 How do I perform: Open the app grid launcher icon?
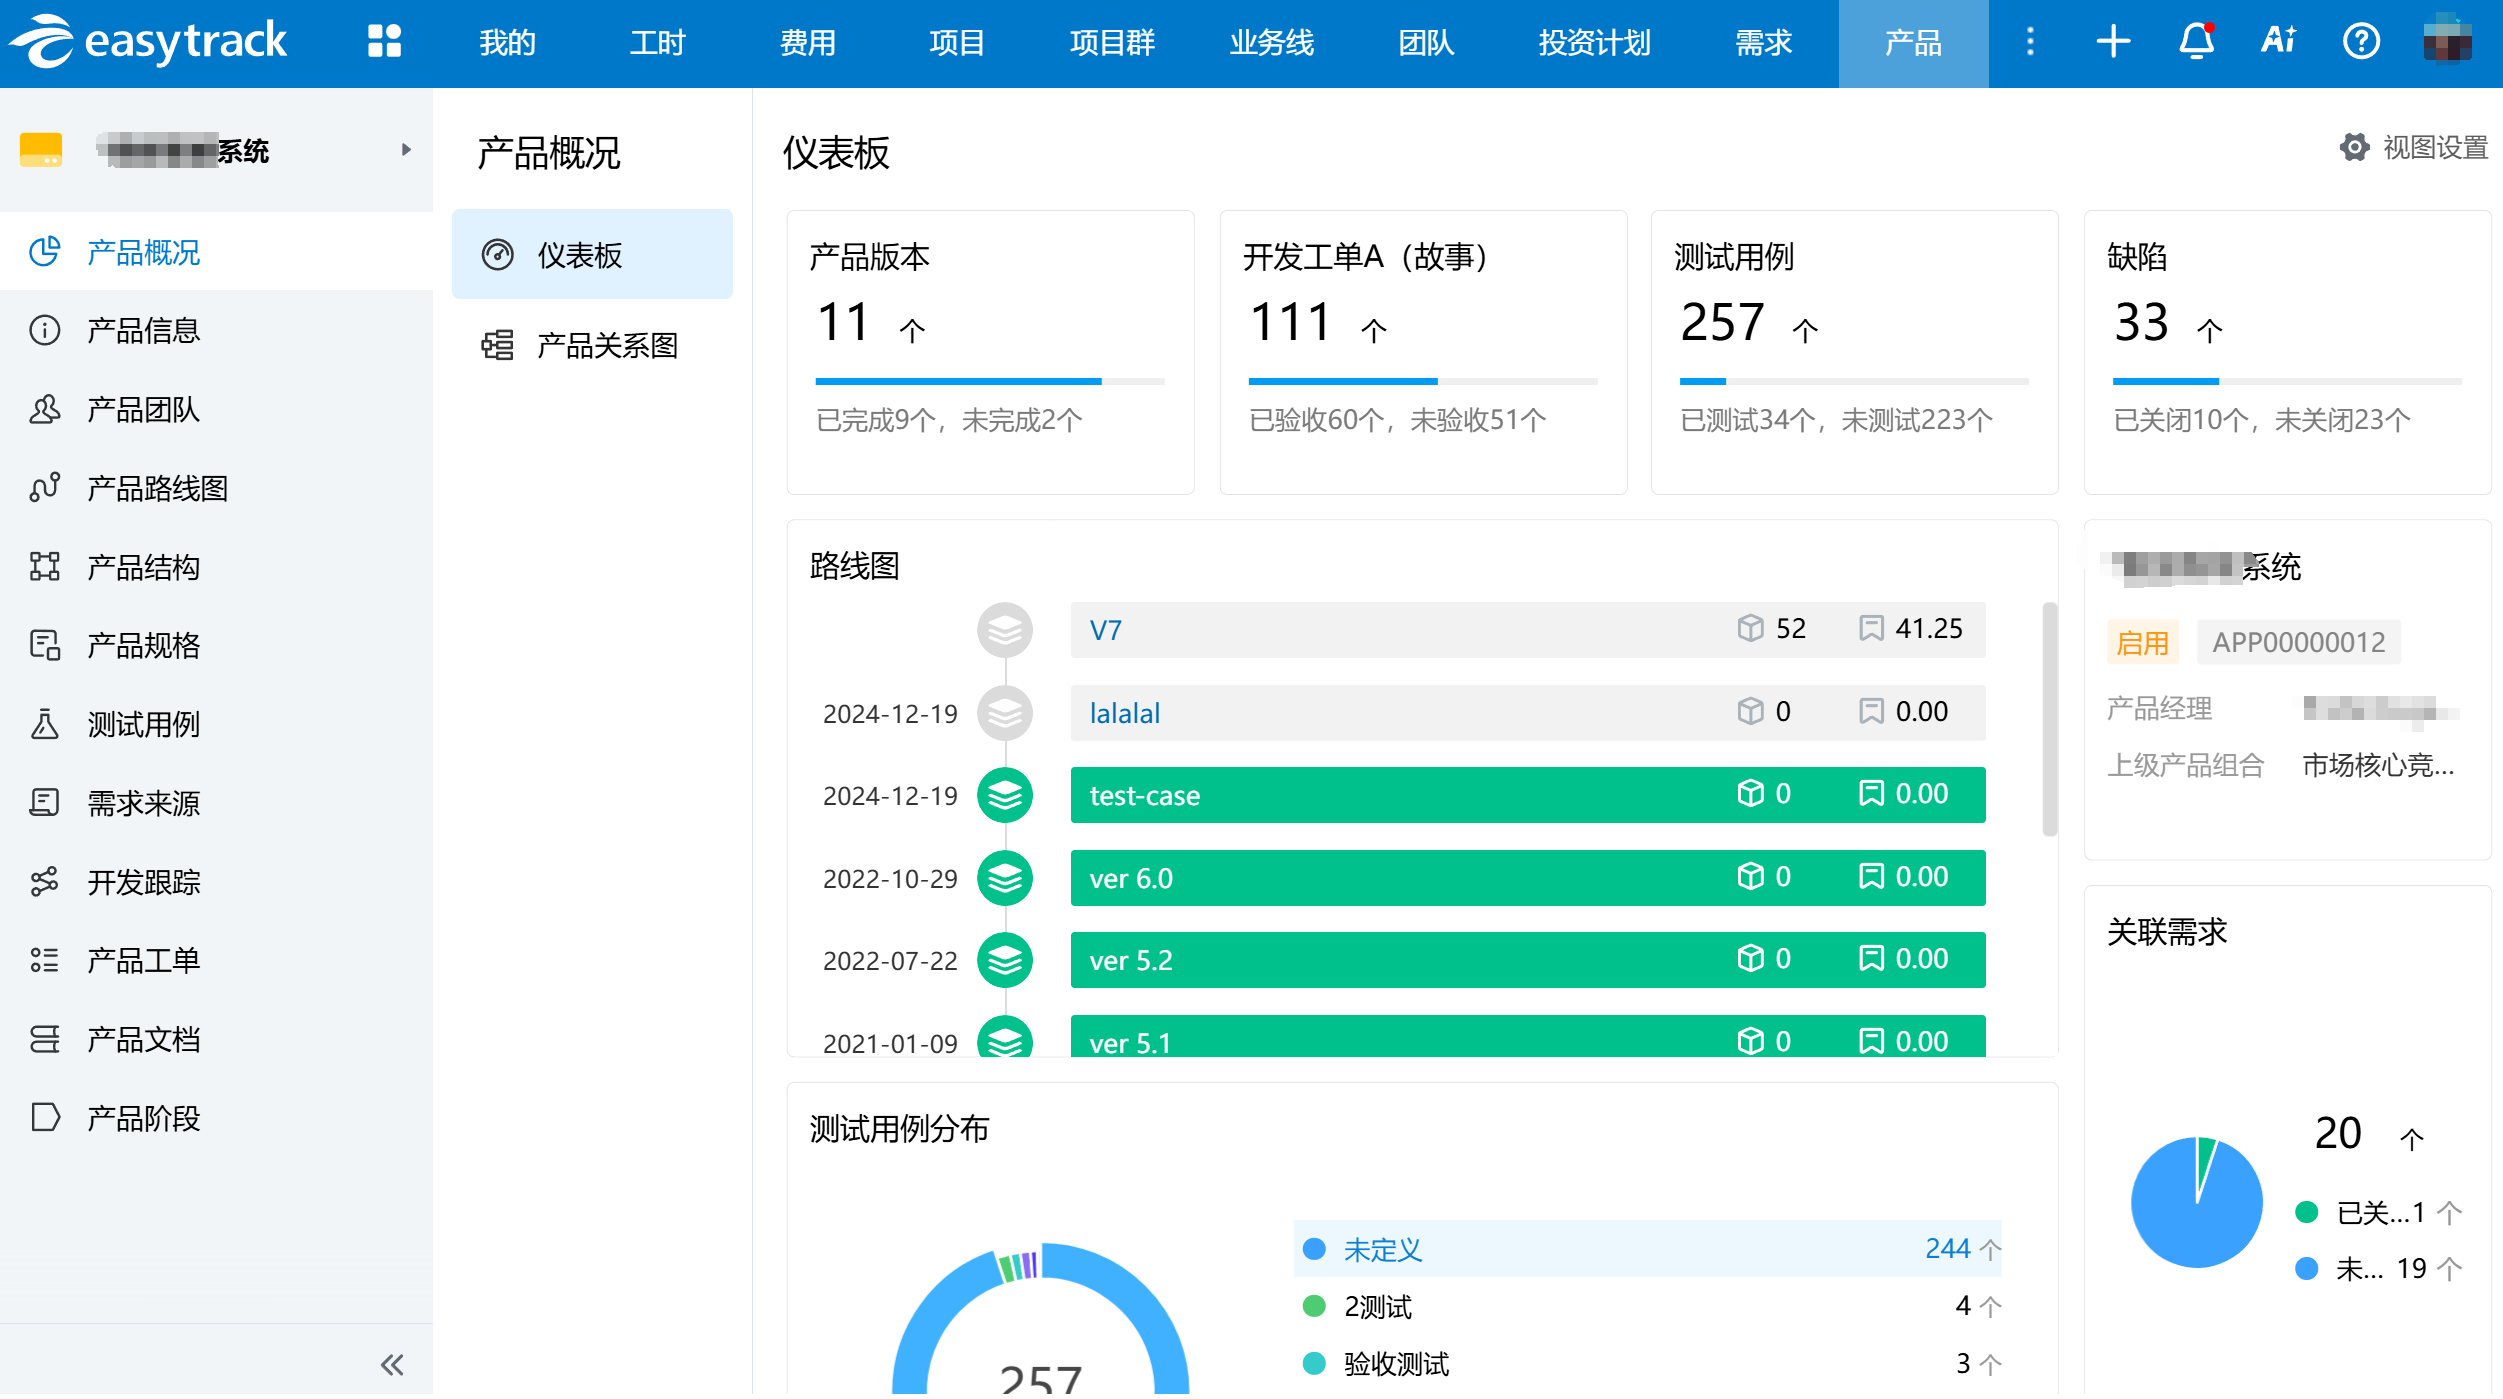coord(384,42)
